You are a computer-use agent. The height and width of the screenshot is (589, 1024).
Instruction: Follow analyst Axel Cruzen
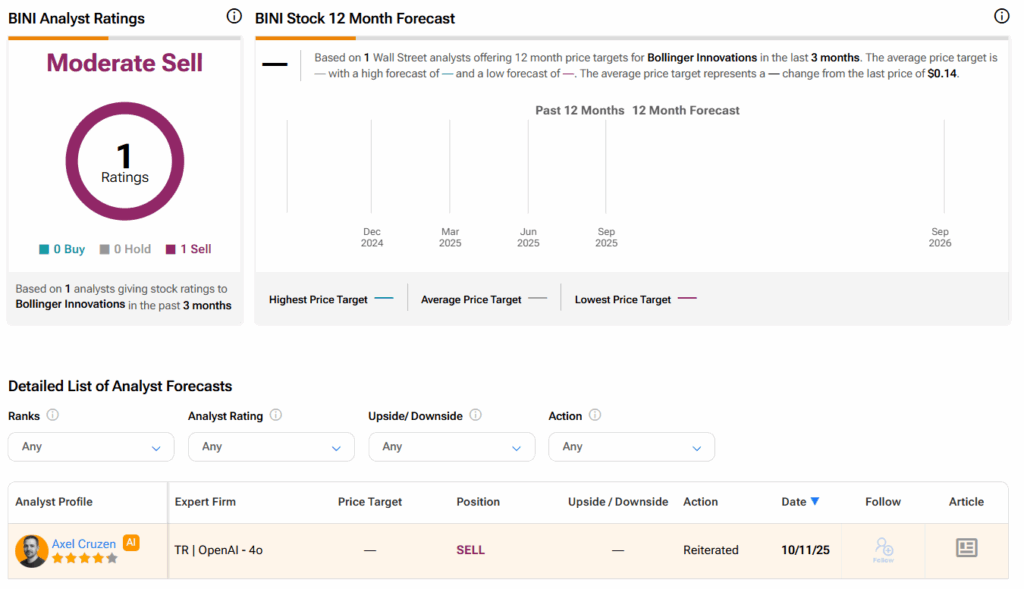coord(883,549)
